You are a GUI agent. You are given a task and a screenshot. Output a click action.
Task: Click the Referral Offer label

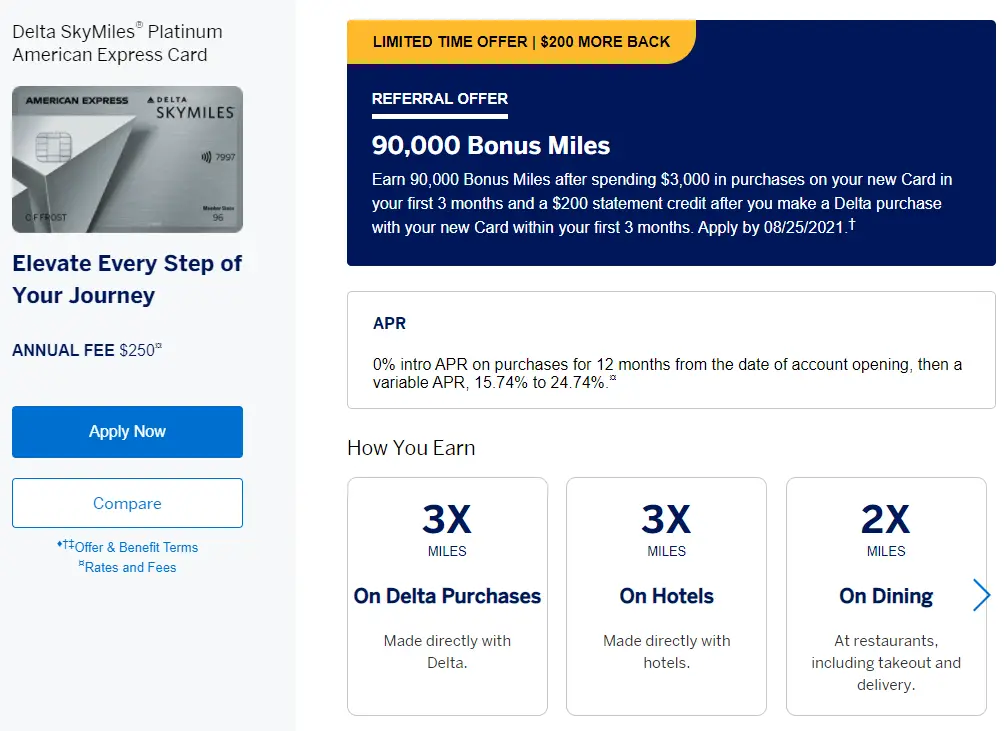tap(440, 99)
